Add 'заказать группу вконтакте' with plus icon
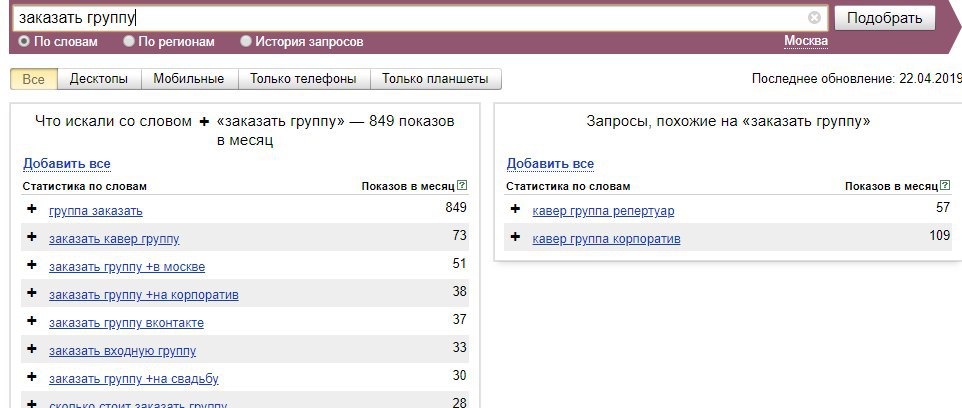962x408 pixels. click(x=32, y=321)
